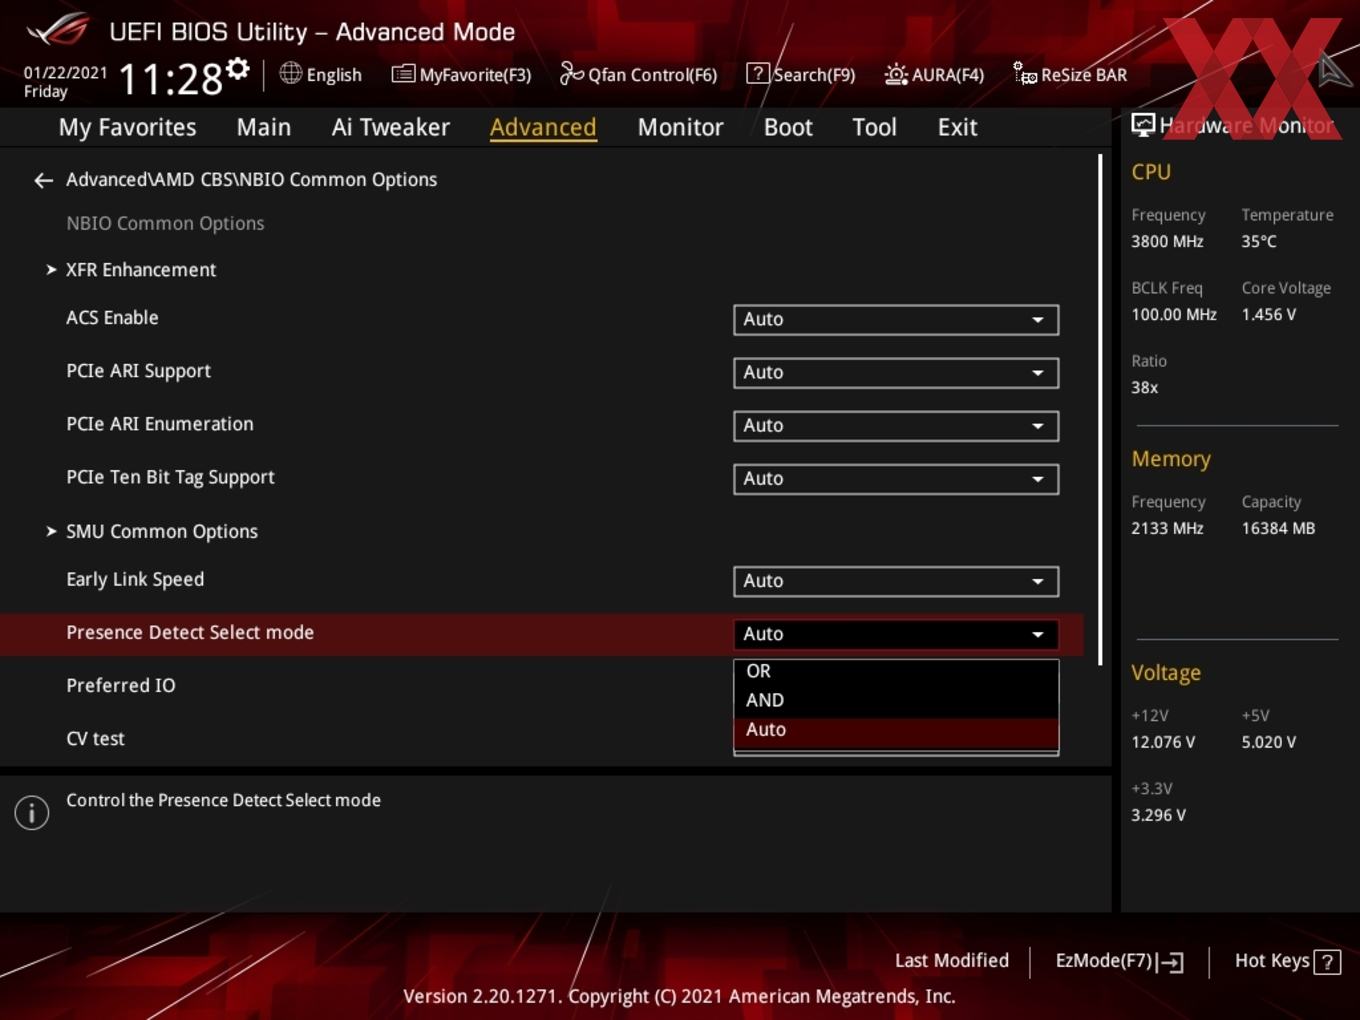Select the Advanced tab
The height and width of the screenshot is (1020, 1360).
tap(543, 127)
